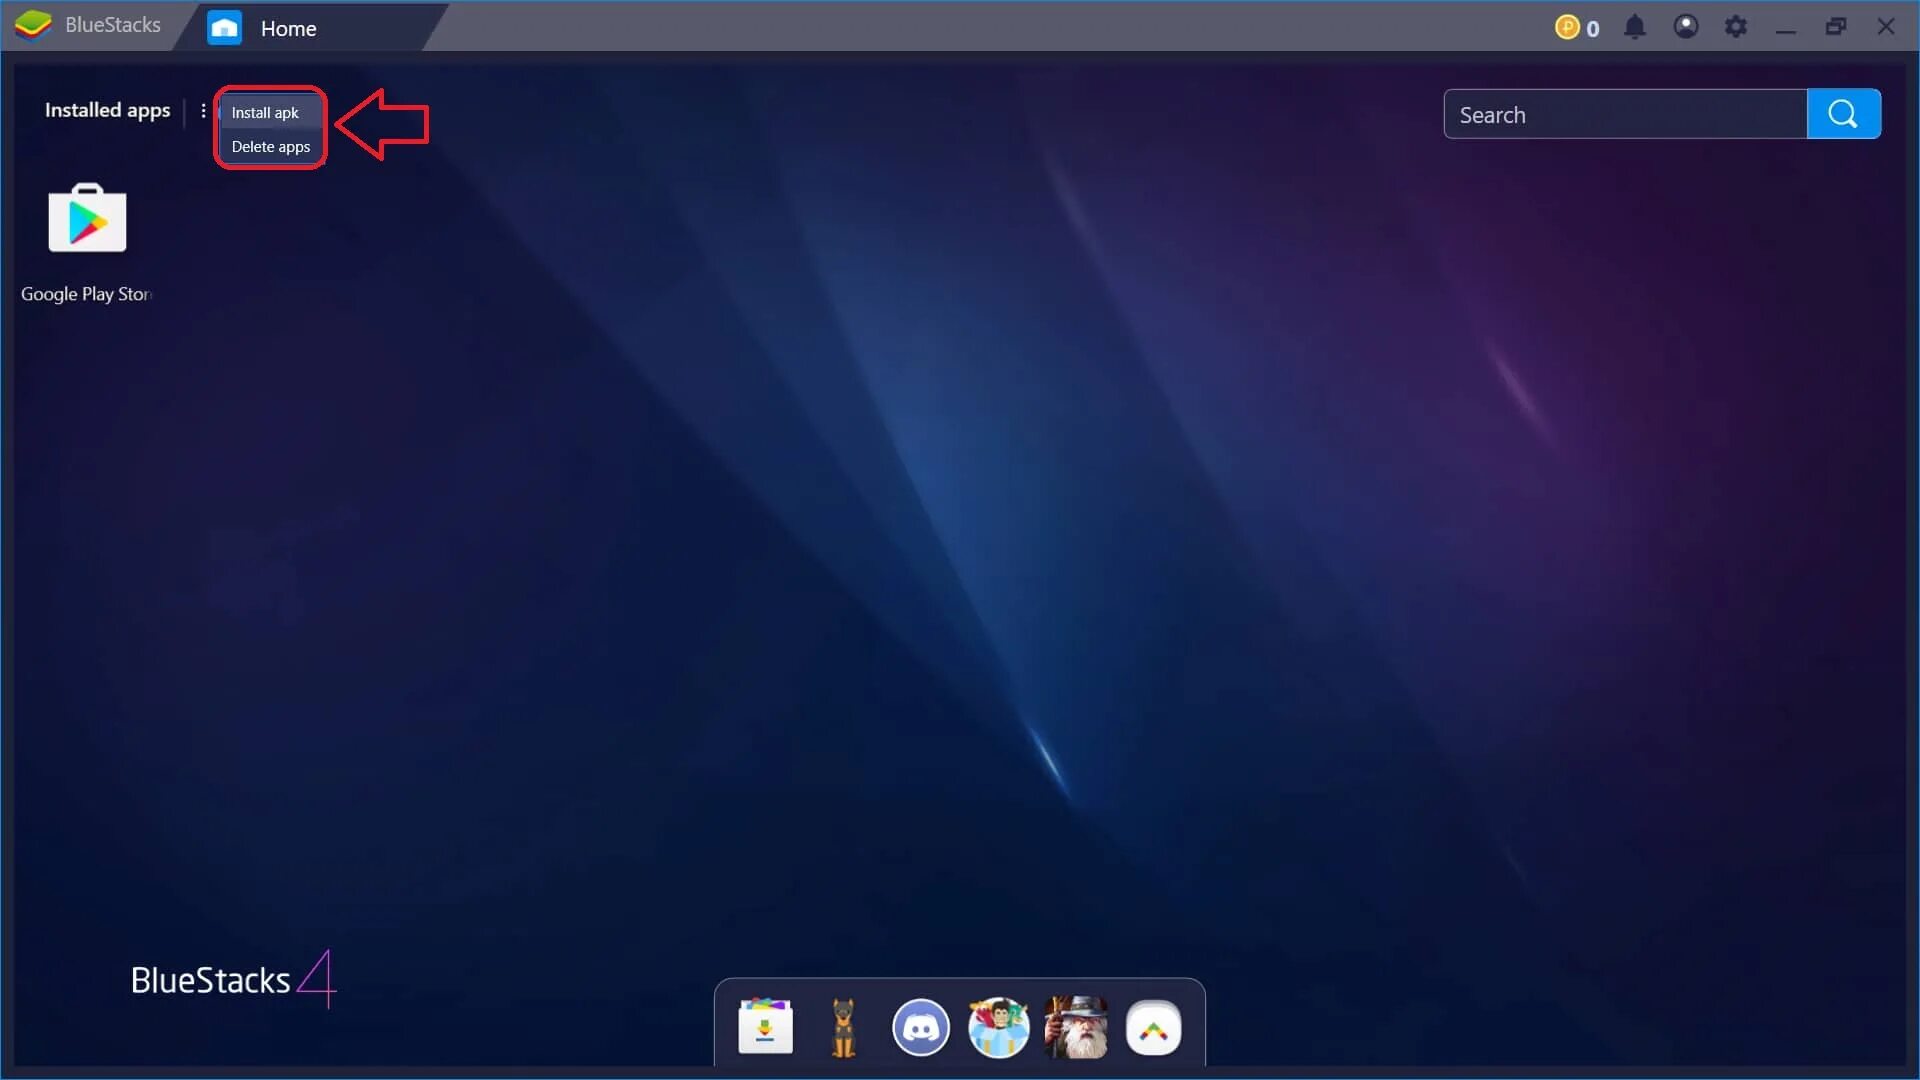1920x1080 pixels.
Task: Open BlueStacks settings gear
Action: 1736,27
